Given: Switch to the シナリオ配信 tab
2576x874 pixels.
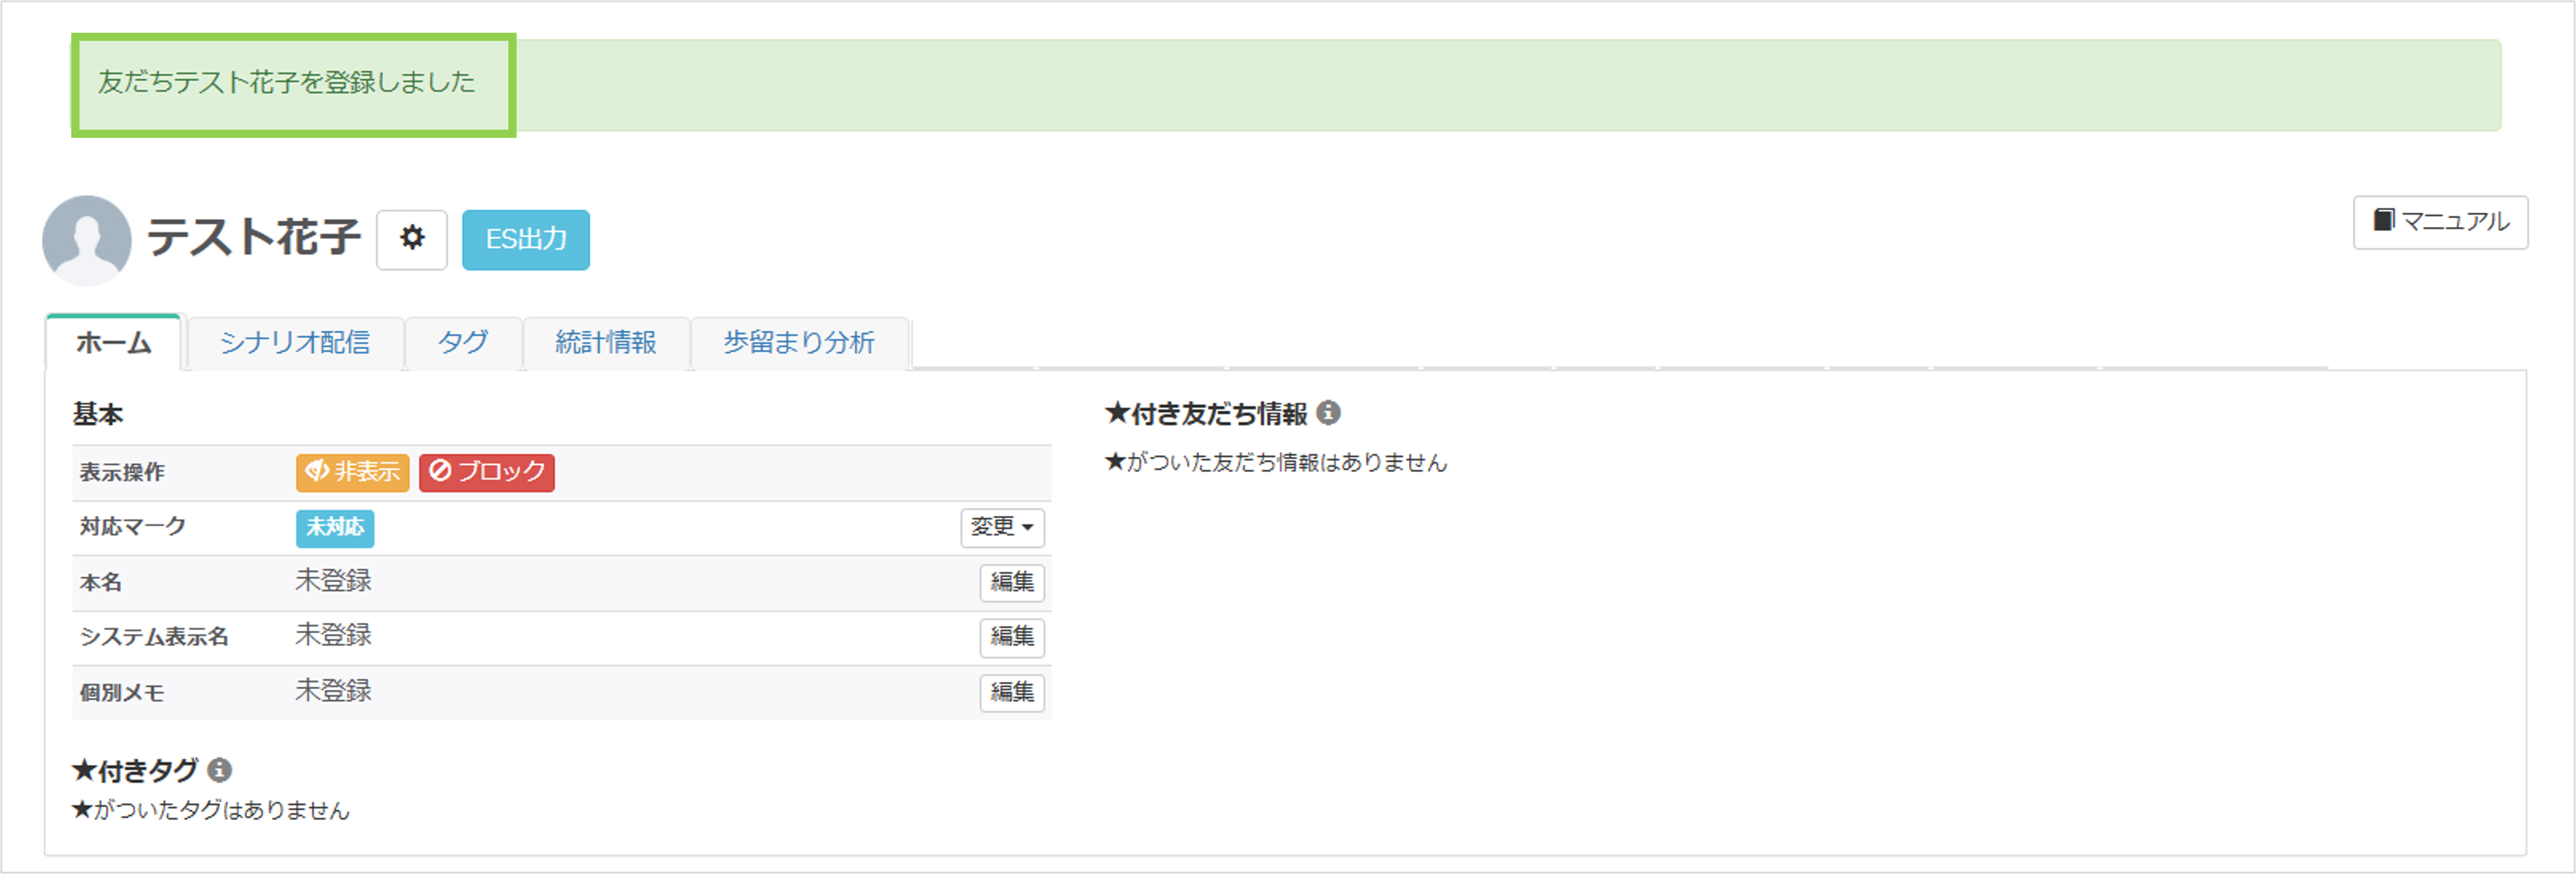Looking at the screenshot, I should (x=295, y=343).
